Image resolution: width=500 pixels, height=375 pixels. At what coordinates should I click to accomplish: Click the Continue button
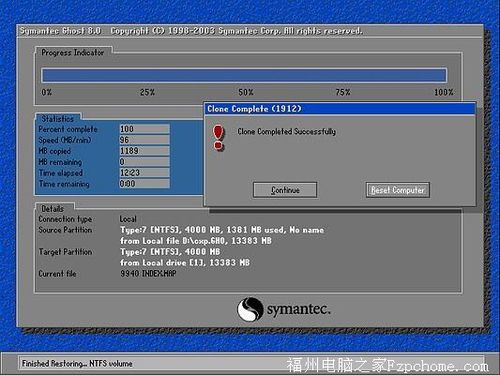click(285, 190)
